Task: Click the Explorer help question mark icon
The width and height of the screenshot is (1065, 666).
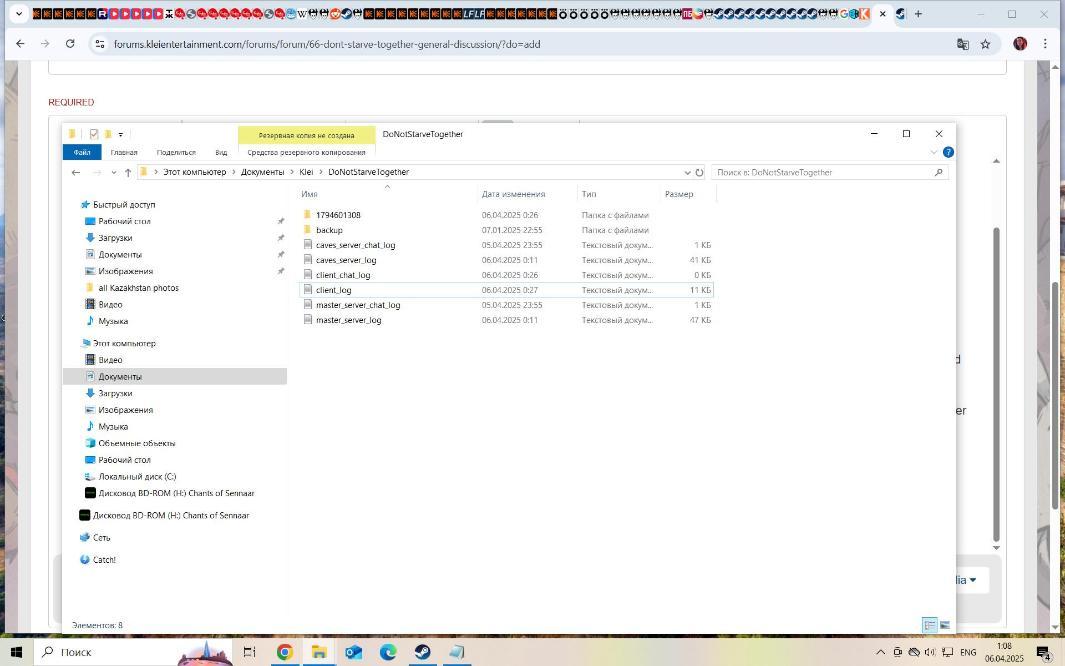Action: (x=948, y=152)
